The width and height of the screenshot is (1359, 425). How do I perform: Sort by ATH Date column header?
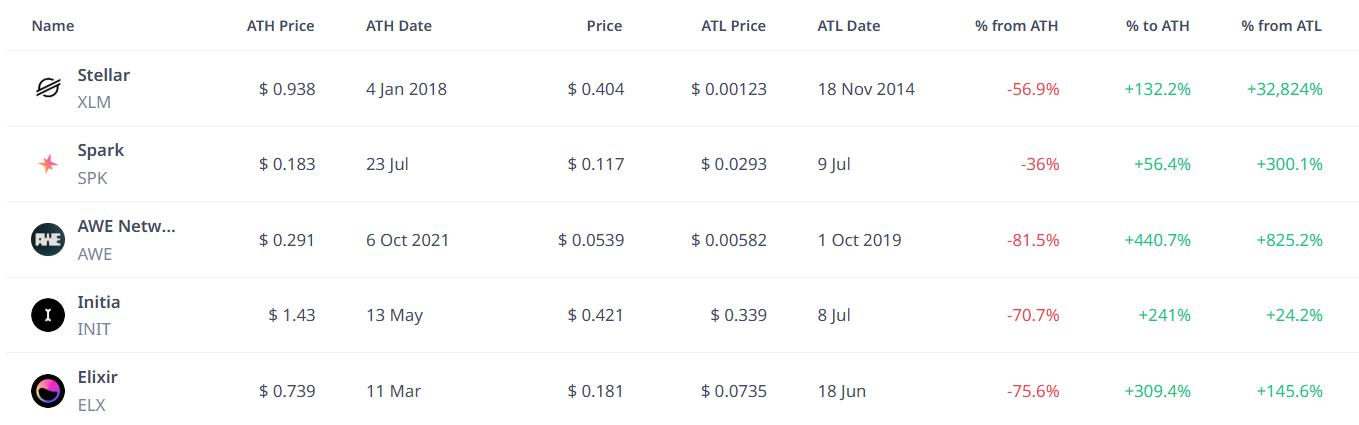click(399, 26)
